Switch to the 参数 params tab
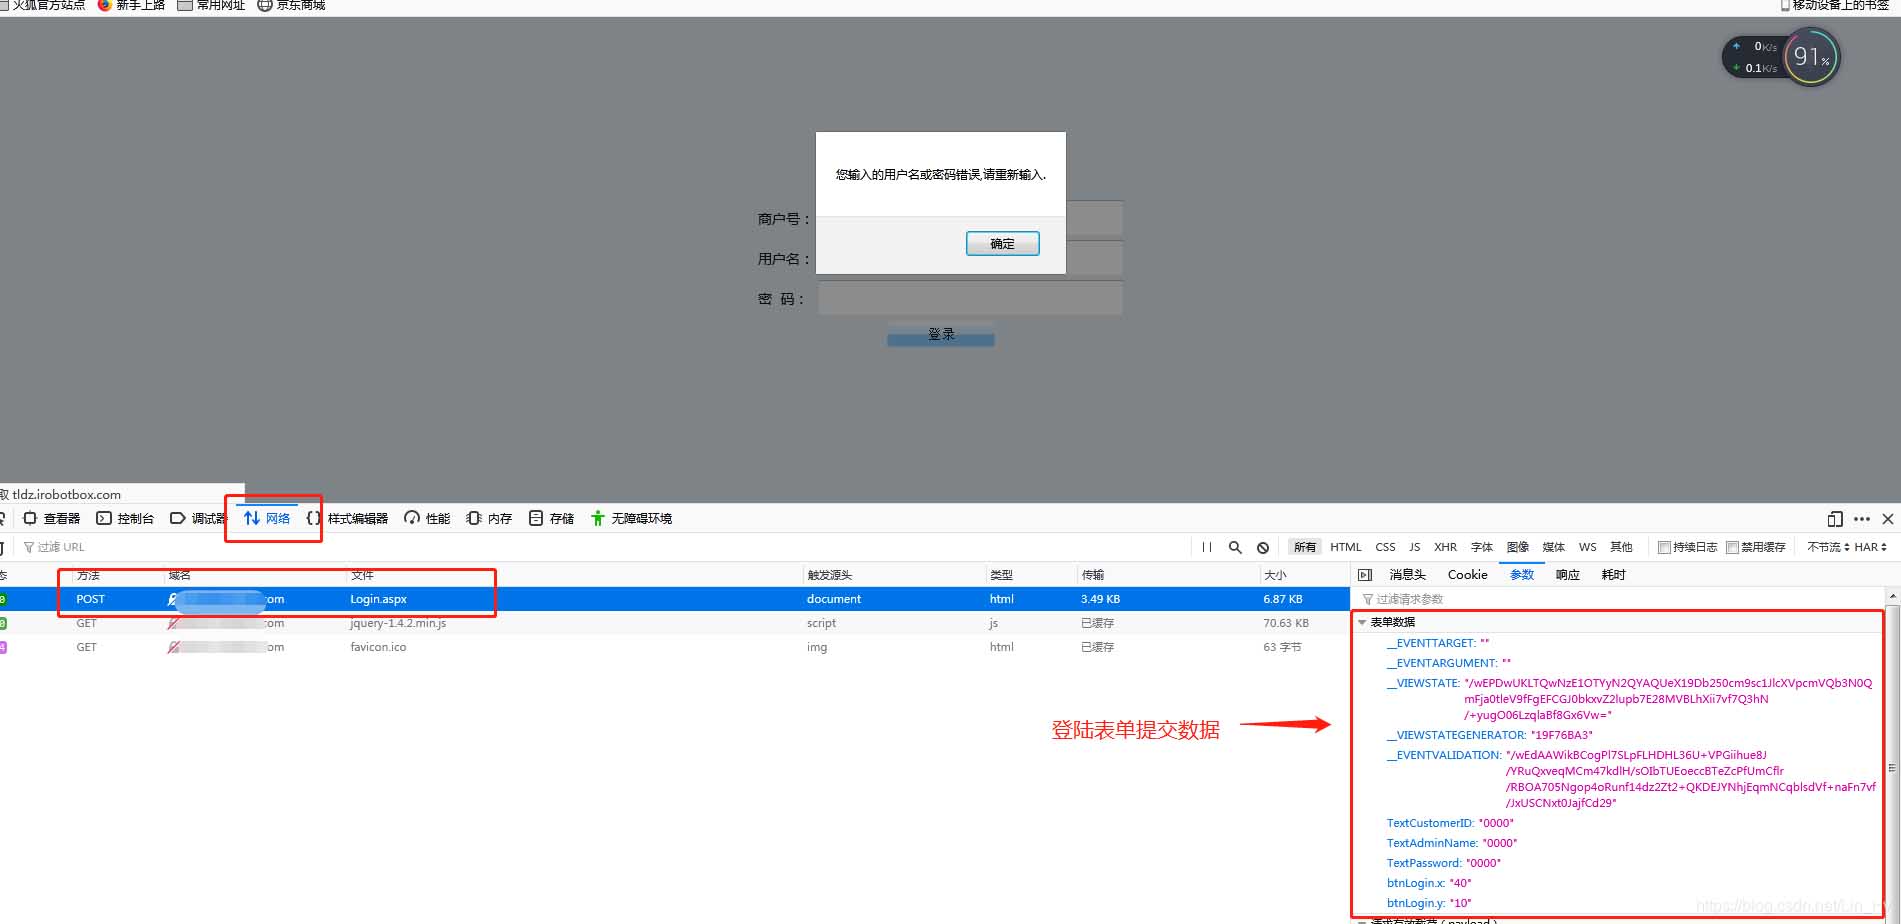Viewport: 1901px width, 924px height. tap(1522, 575)
